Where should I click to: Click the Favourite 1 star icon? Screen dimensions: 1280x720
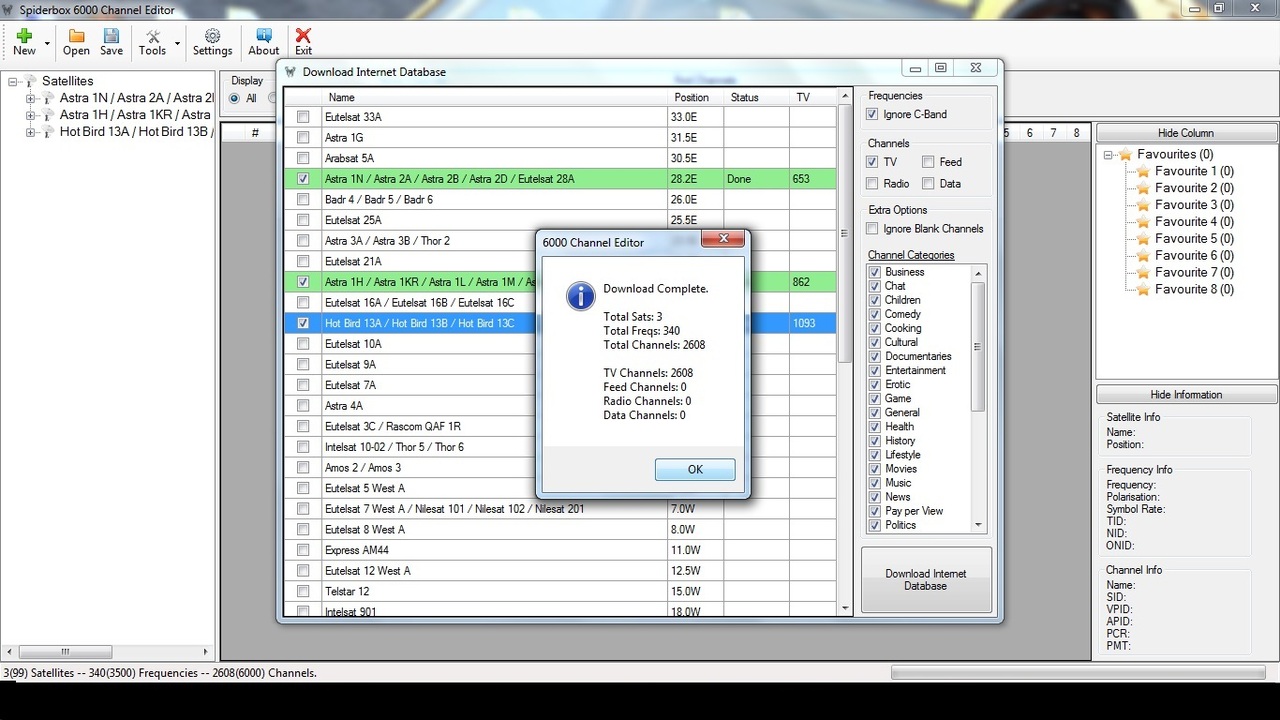coord(1144,171)
